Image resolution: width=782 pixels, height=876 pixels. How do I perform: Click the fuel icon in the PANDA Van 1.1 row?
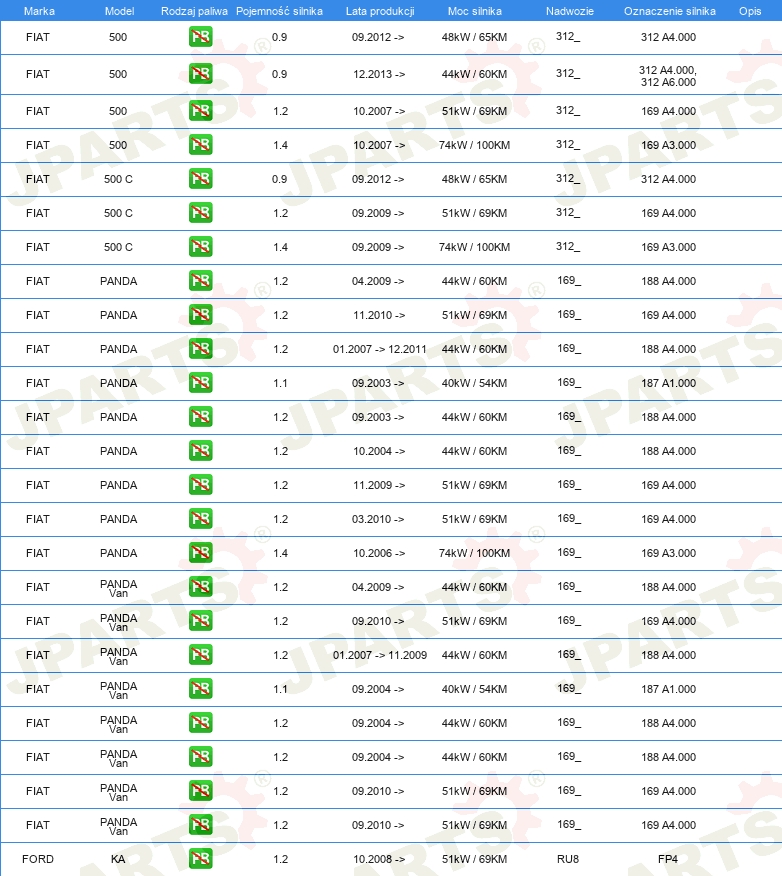point(201,689)
